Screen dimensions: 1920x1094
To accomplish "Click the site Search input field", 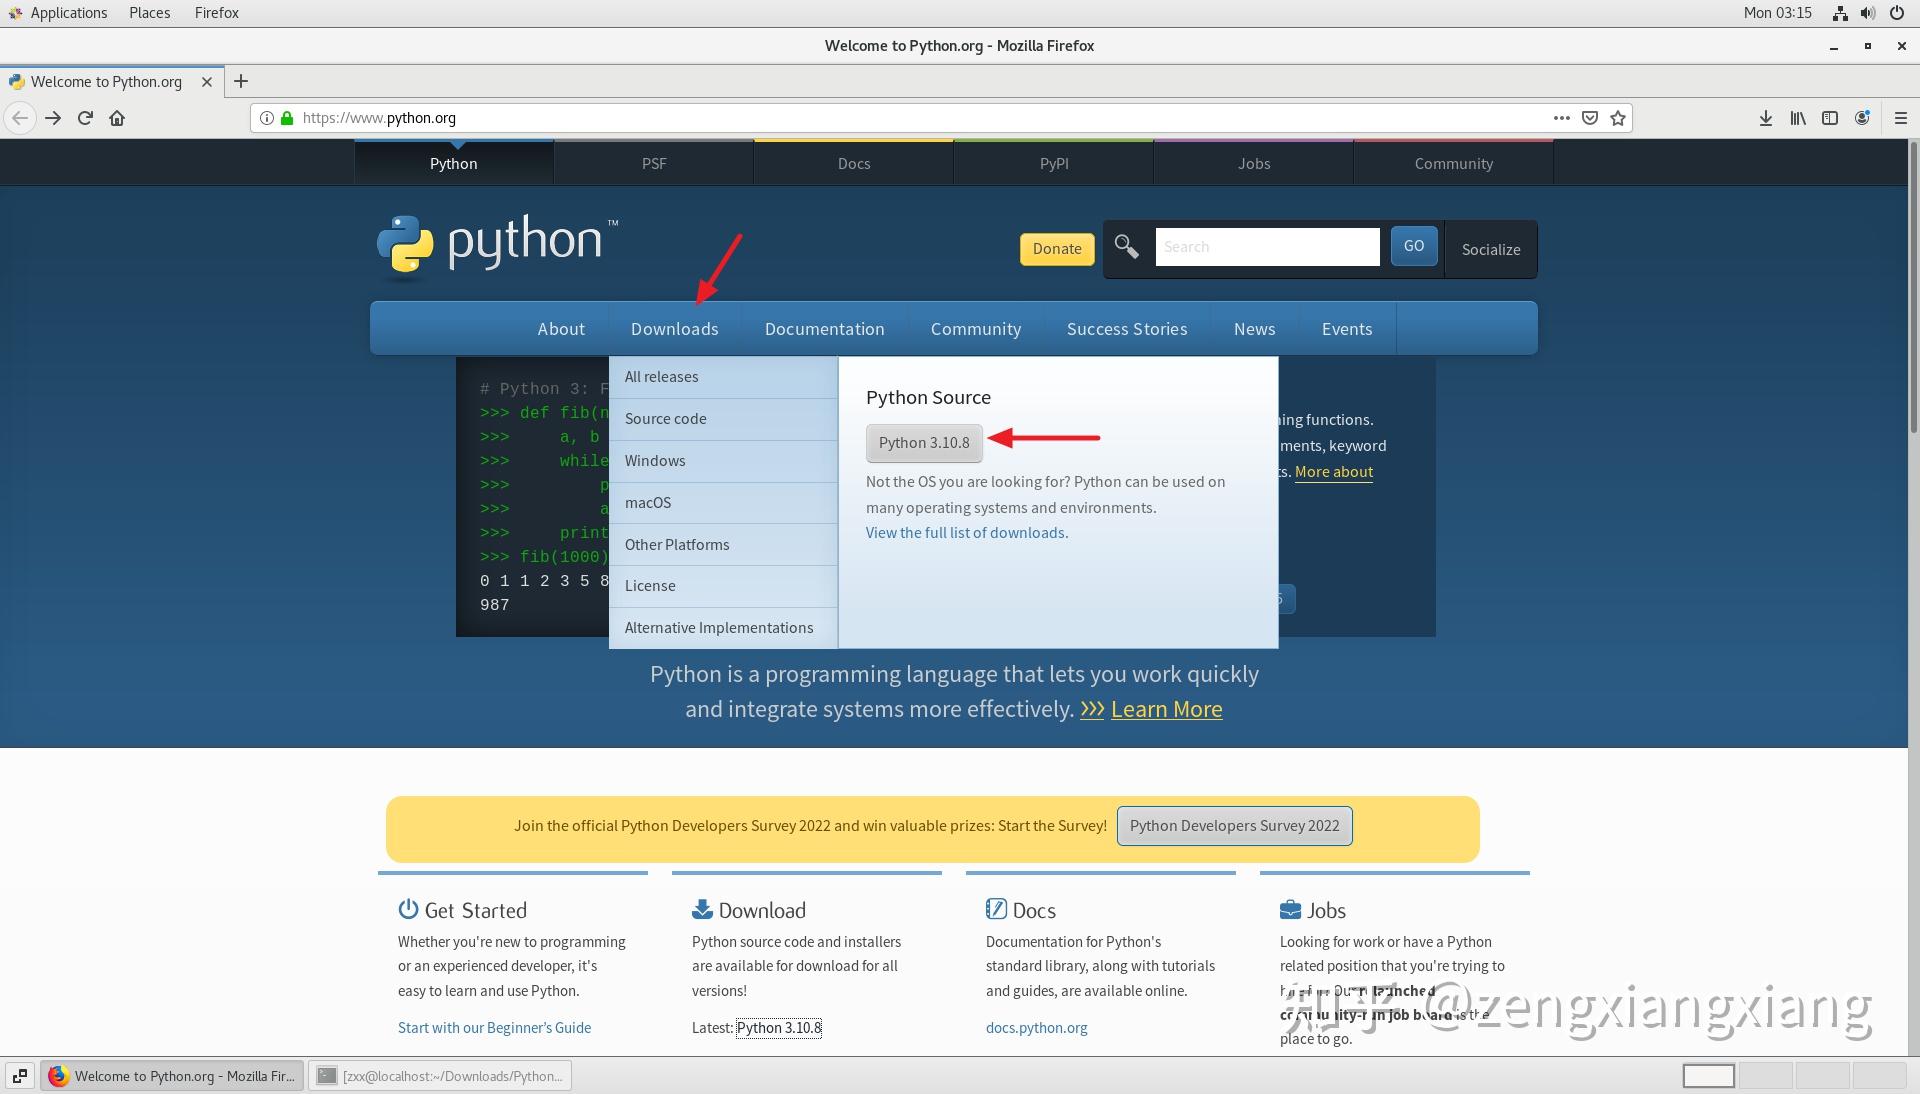I will (x=1267, y=247).
